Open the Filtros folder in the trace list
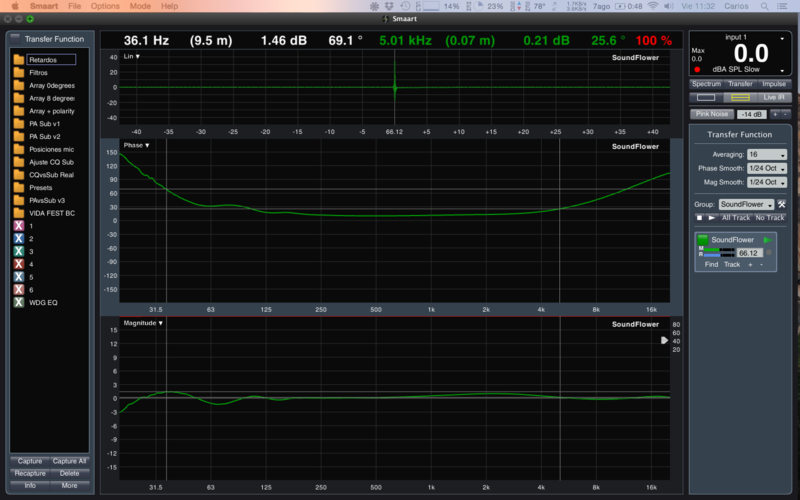 [x=38, y=73]
